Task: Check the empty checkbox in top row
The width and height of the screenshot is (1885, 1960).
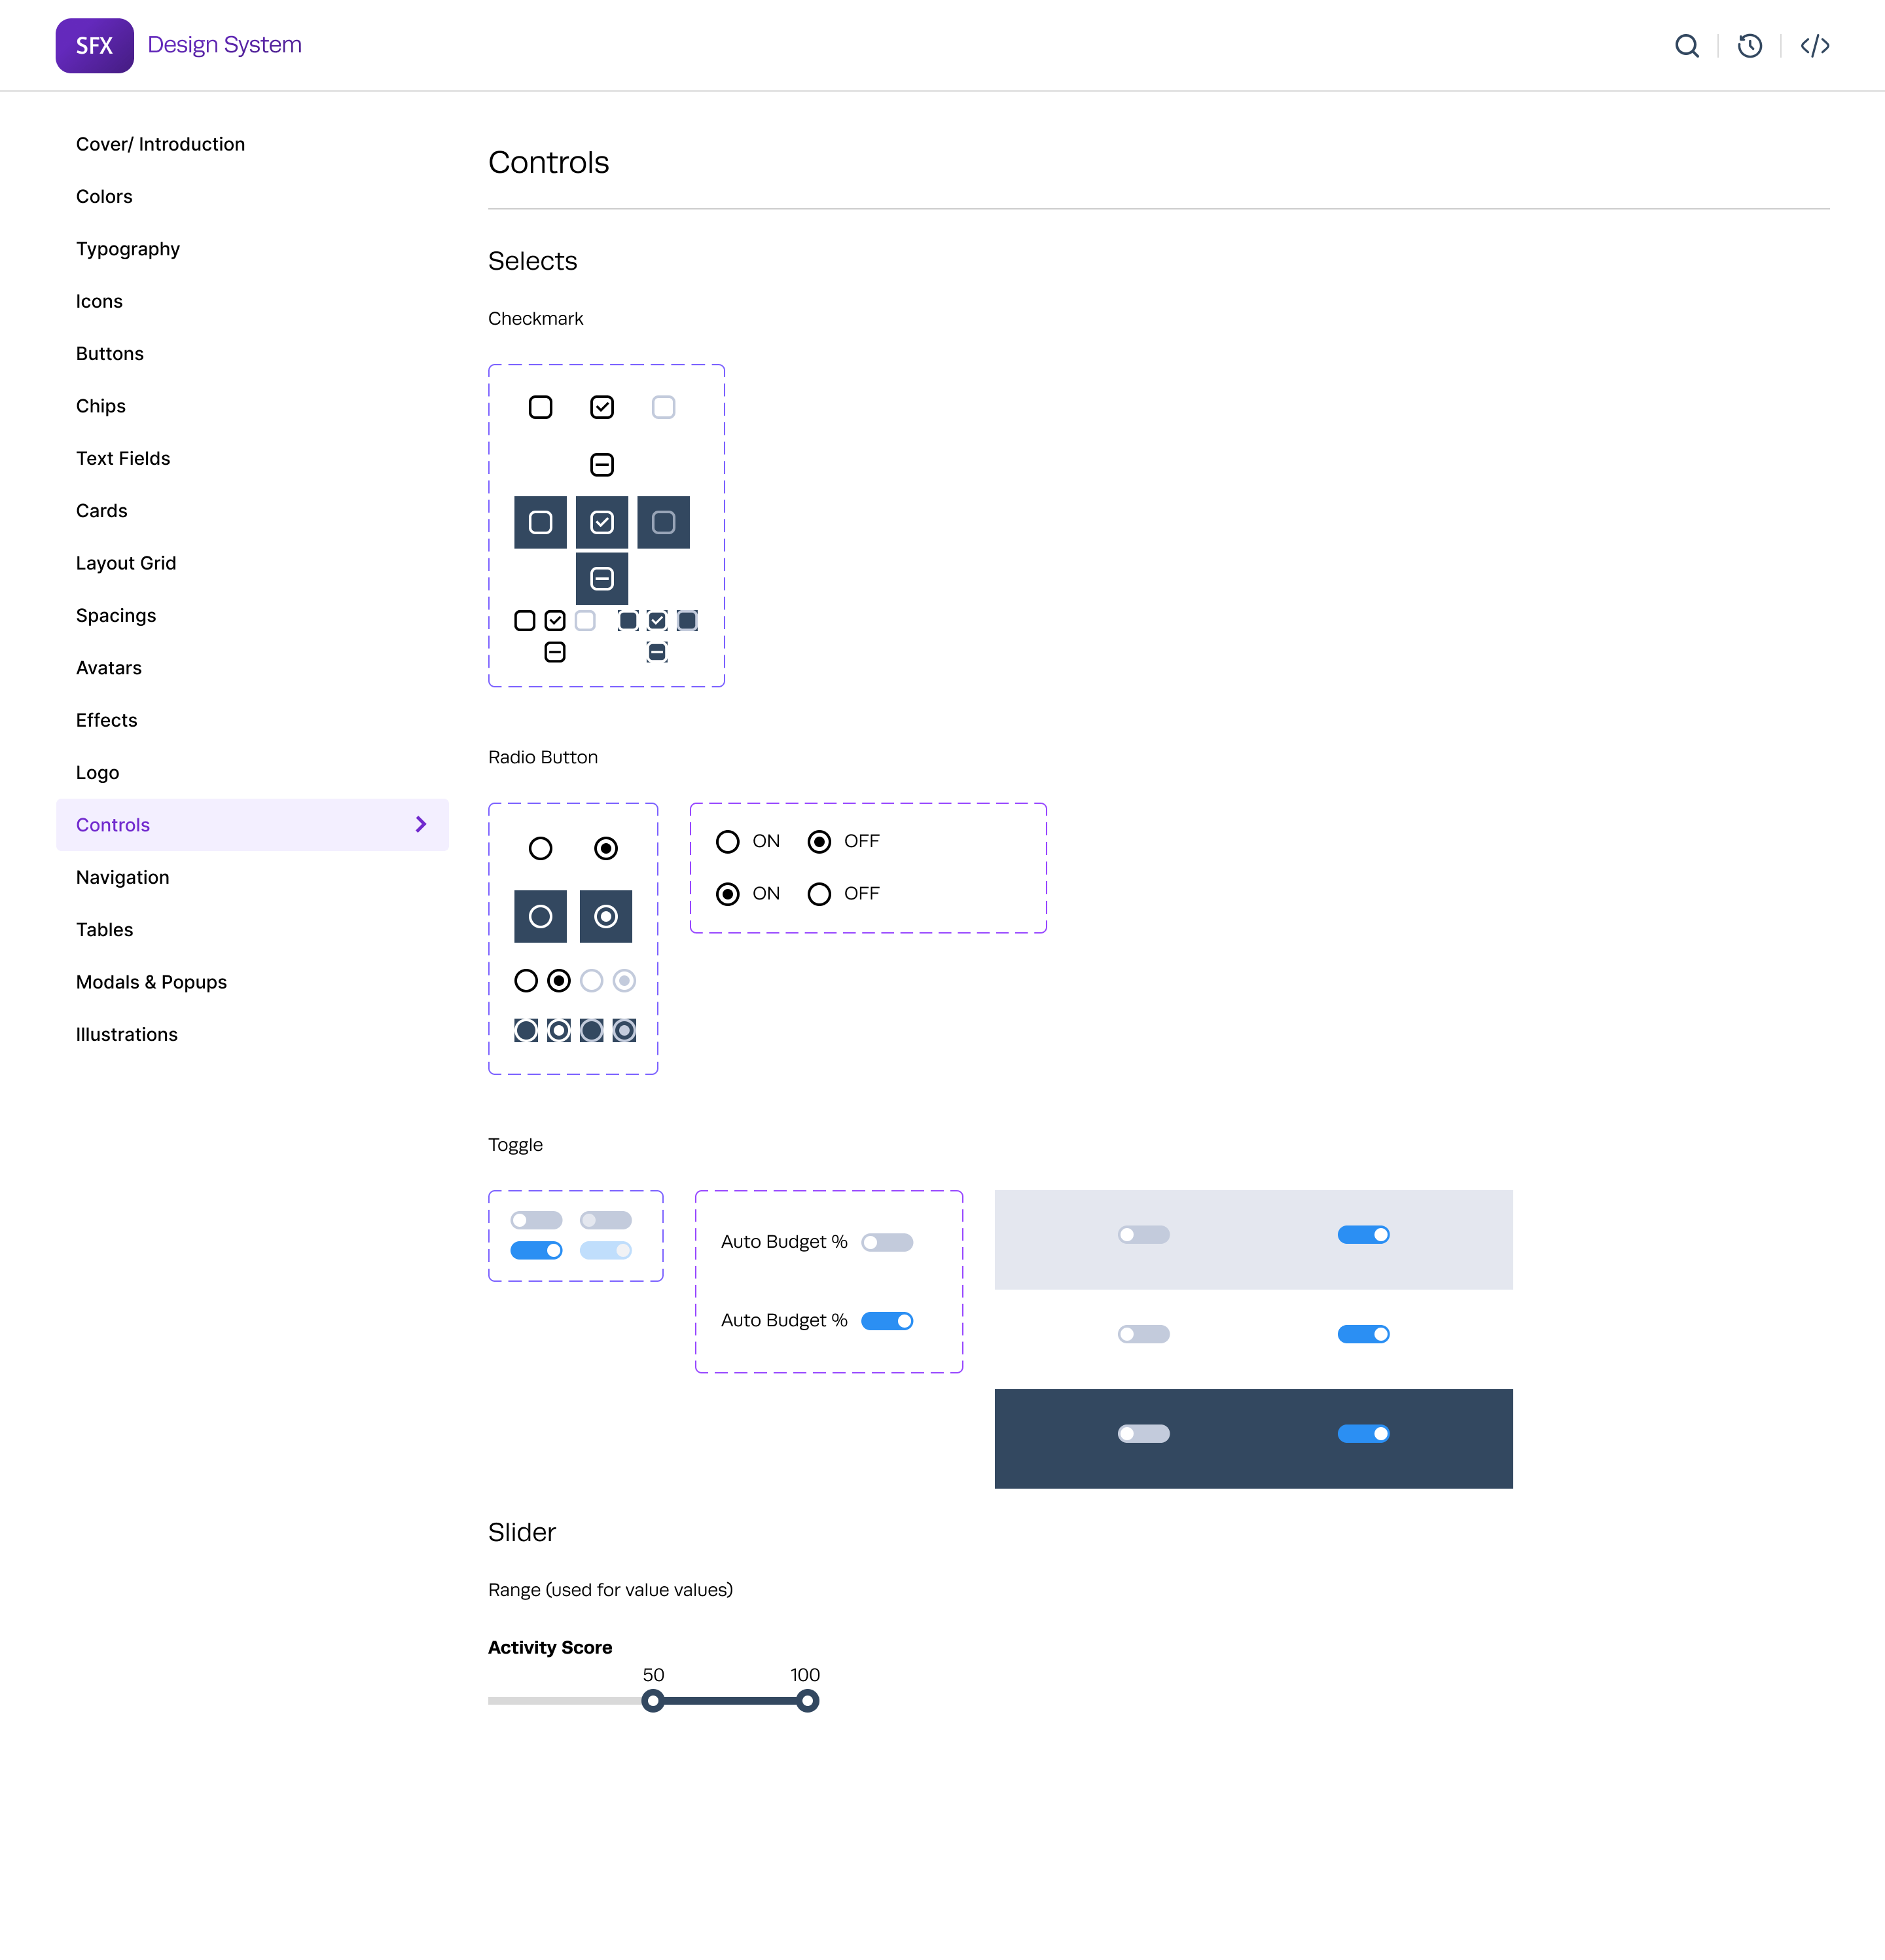Action: pos(541,408)
